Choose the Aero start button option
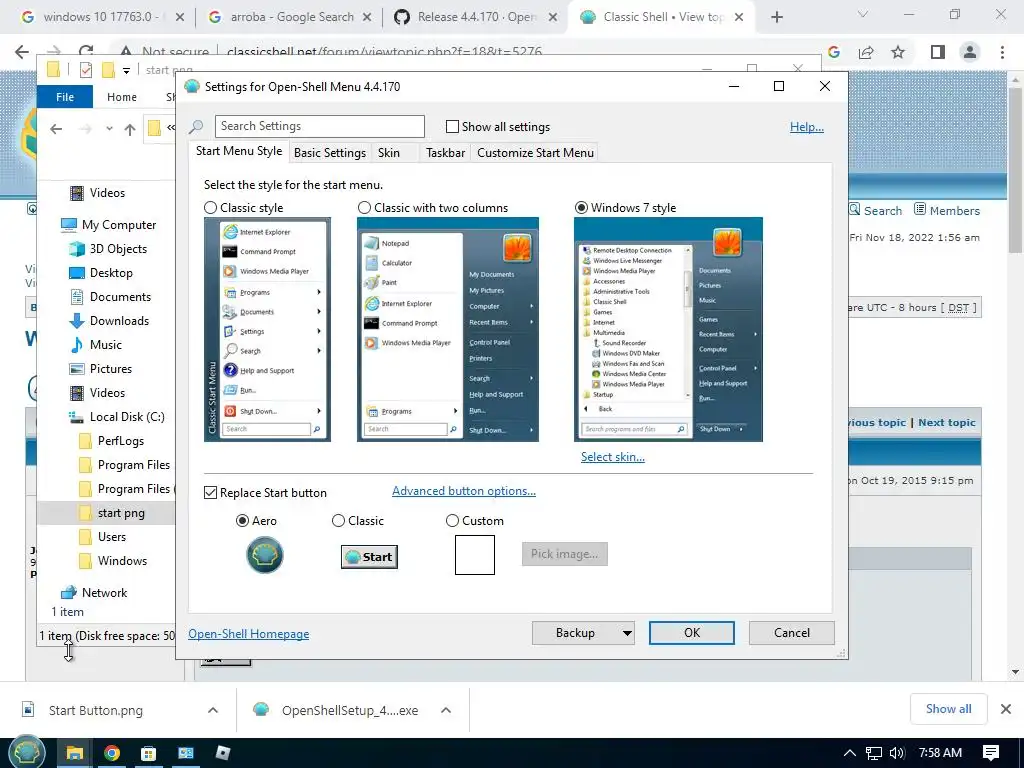Viewport: 1024px width, 768px height. [x=242, y=520]
